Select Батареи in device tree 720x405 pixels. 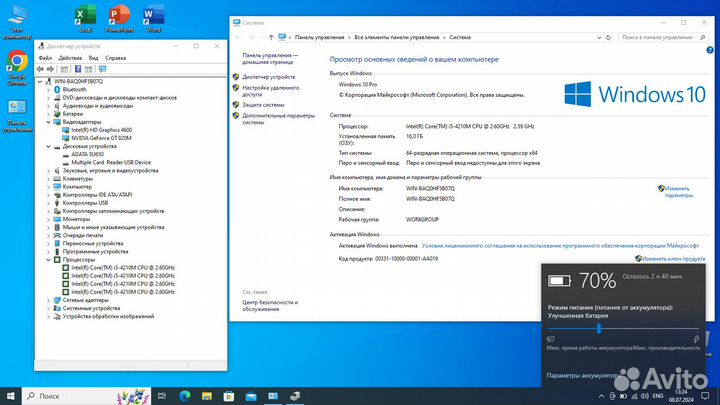coord(73,114)
